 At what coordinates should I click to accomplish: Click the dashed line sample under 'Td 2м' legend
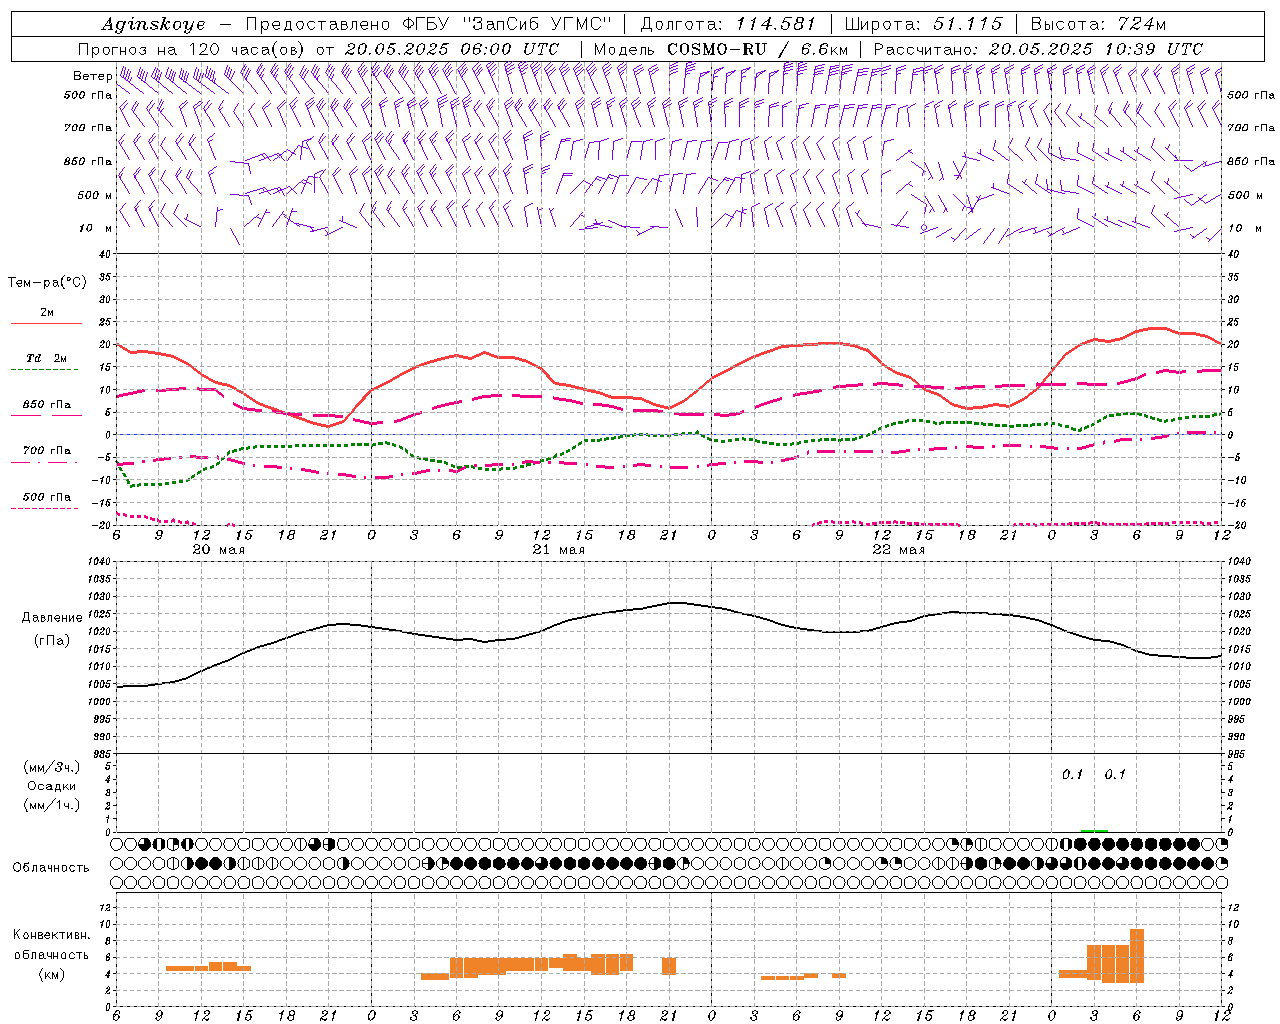click(44, 370)
